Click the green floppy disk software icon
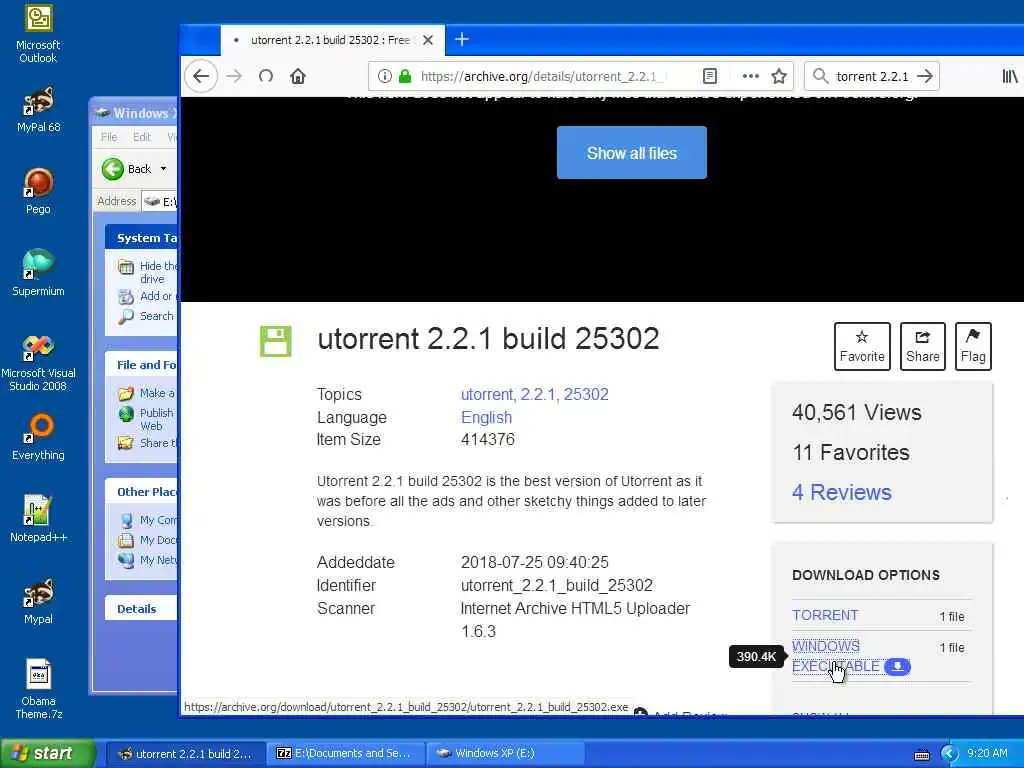 coord(276,341)
